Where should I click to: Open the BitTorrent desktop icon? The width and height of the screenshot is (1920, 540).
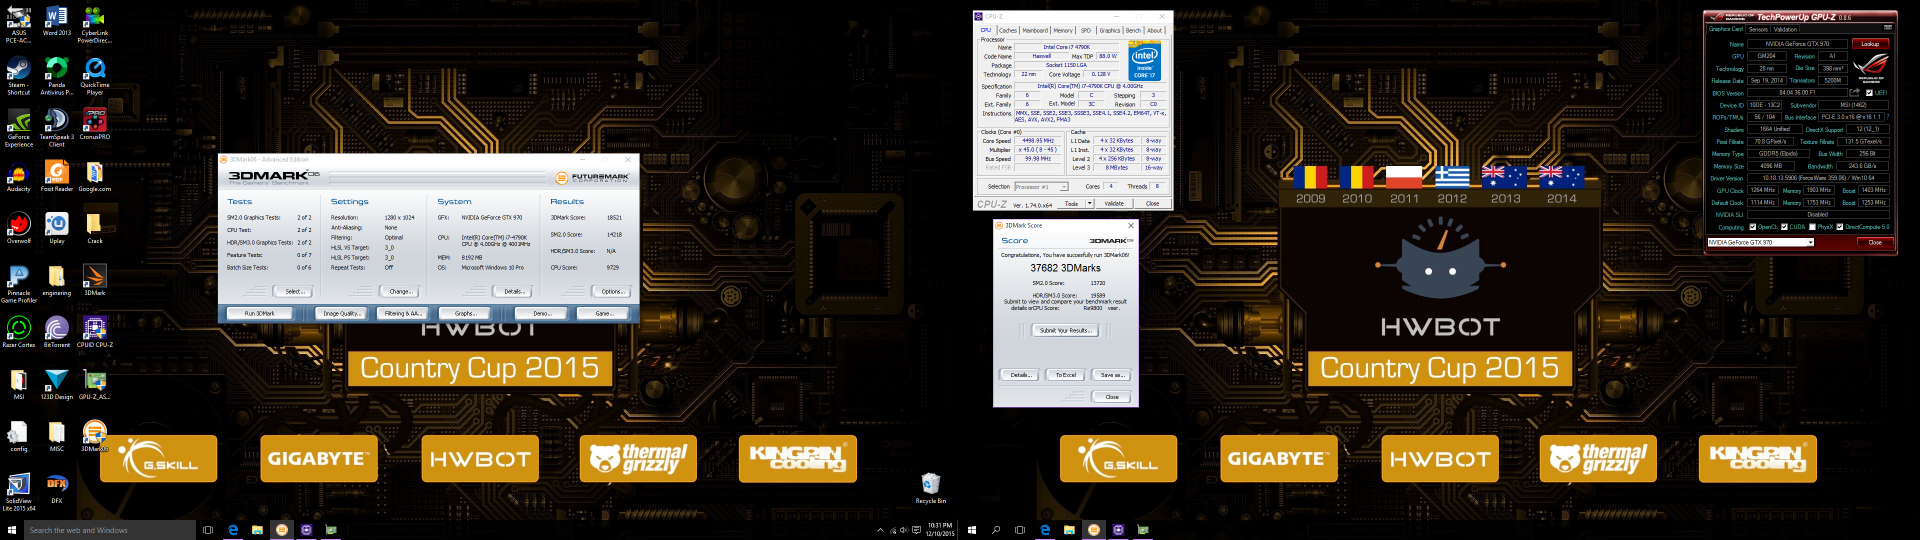tap(57, 333)
